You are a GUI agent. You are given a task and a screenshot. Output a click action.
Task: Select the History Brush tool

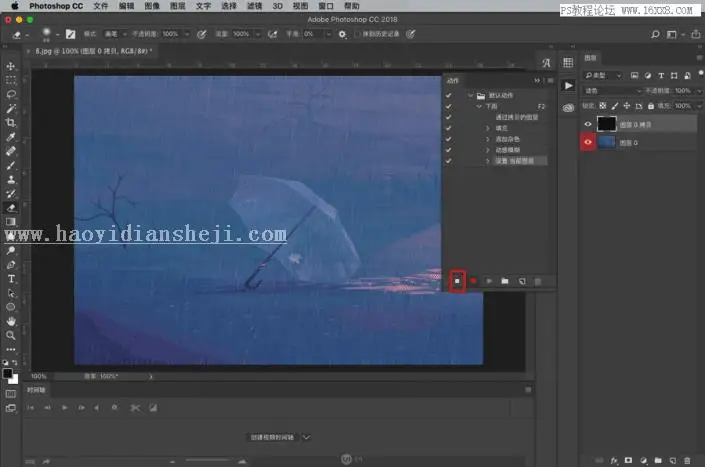point(11,194)
